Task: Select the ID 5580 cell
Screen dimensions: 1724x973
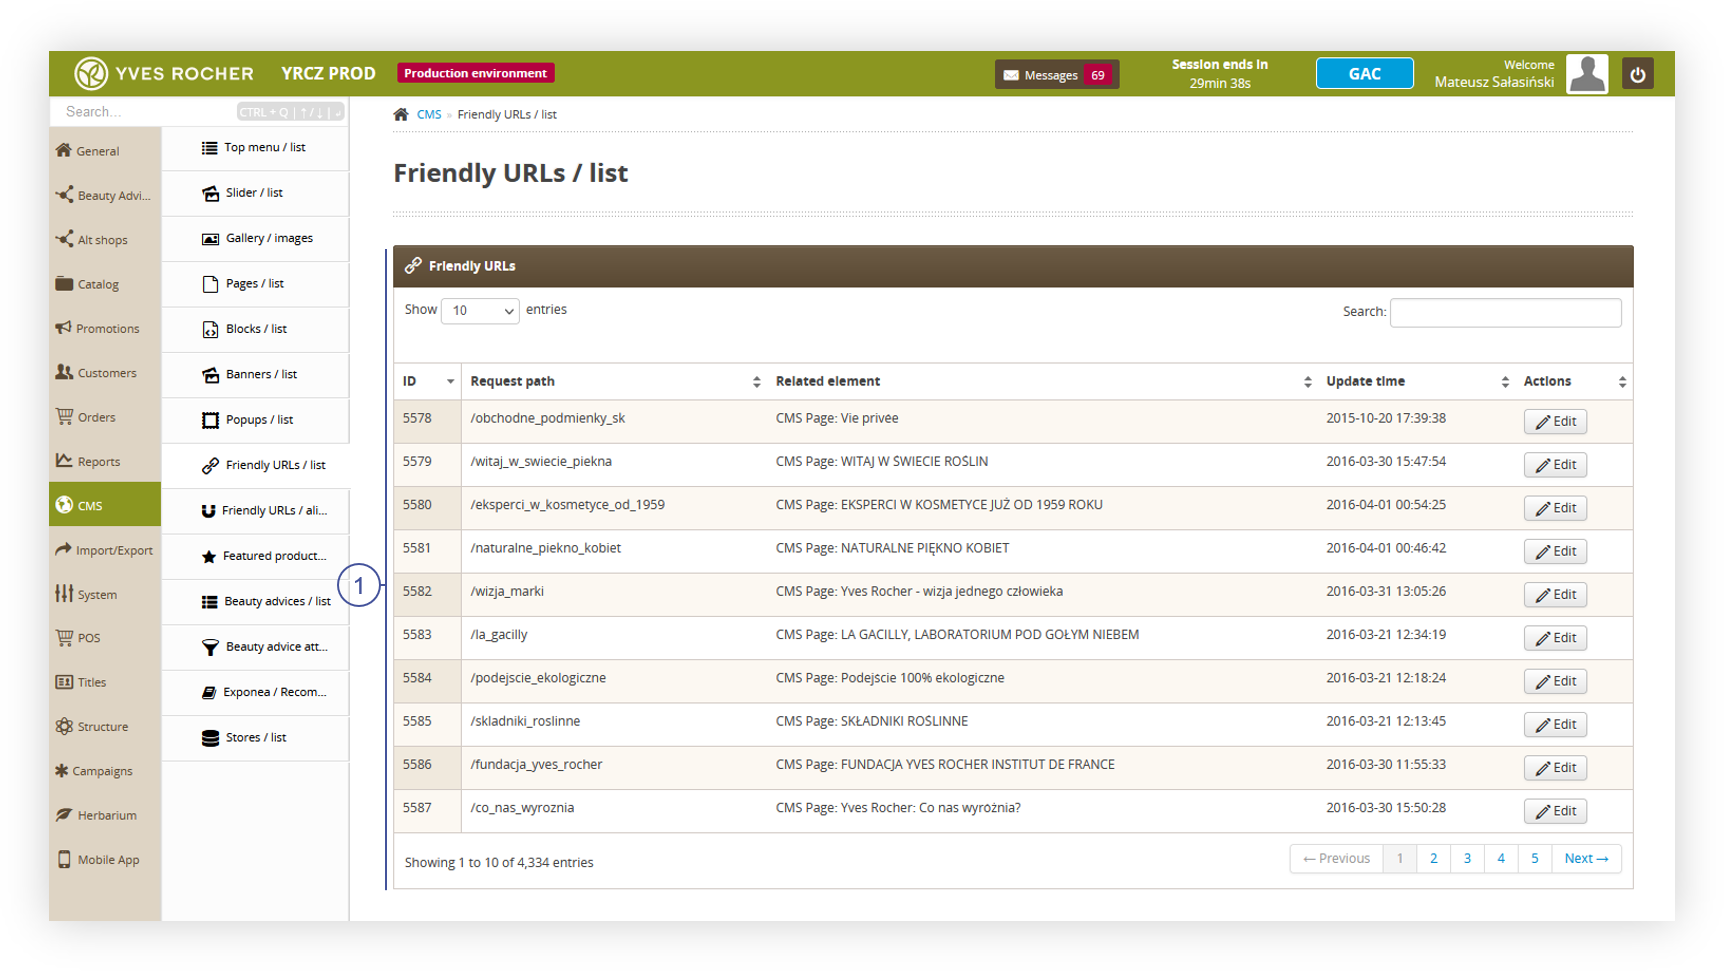Action: tap(427, 506)
